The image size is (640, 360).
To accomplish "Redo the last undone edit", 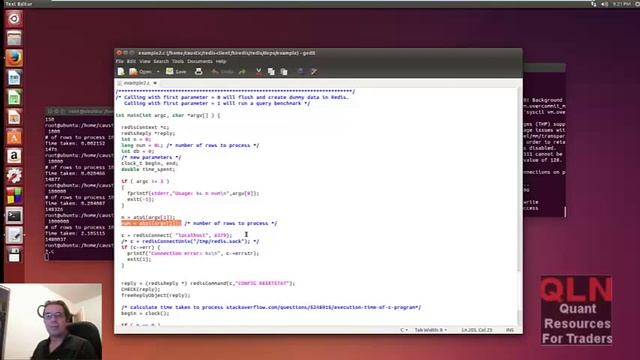I will (x=242, y=72).
